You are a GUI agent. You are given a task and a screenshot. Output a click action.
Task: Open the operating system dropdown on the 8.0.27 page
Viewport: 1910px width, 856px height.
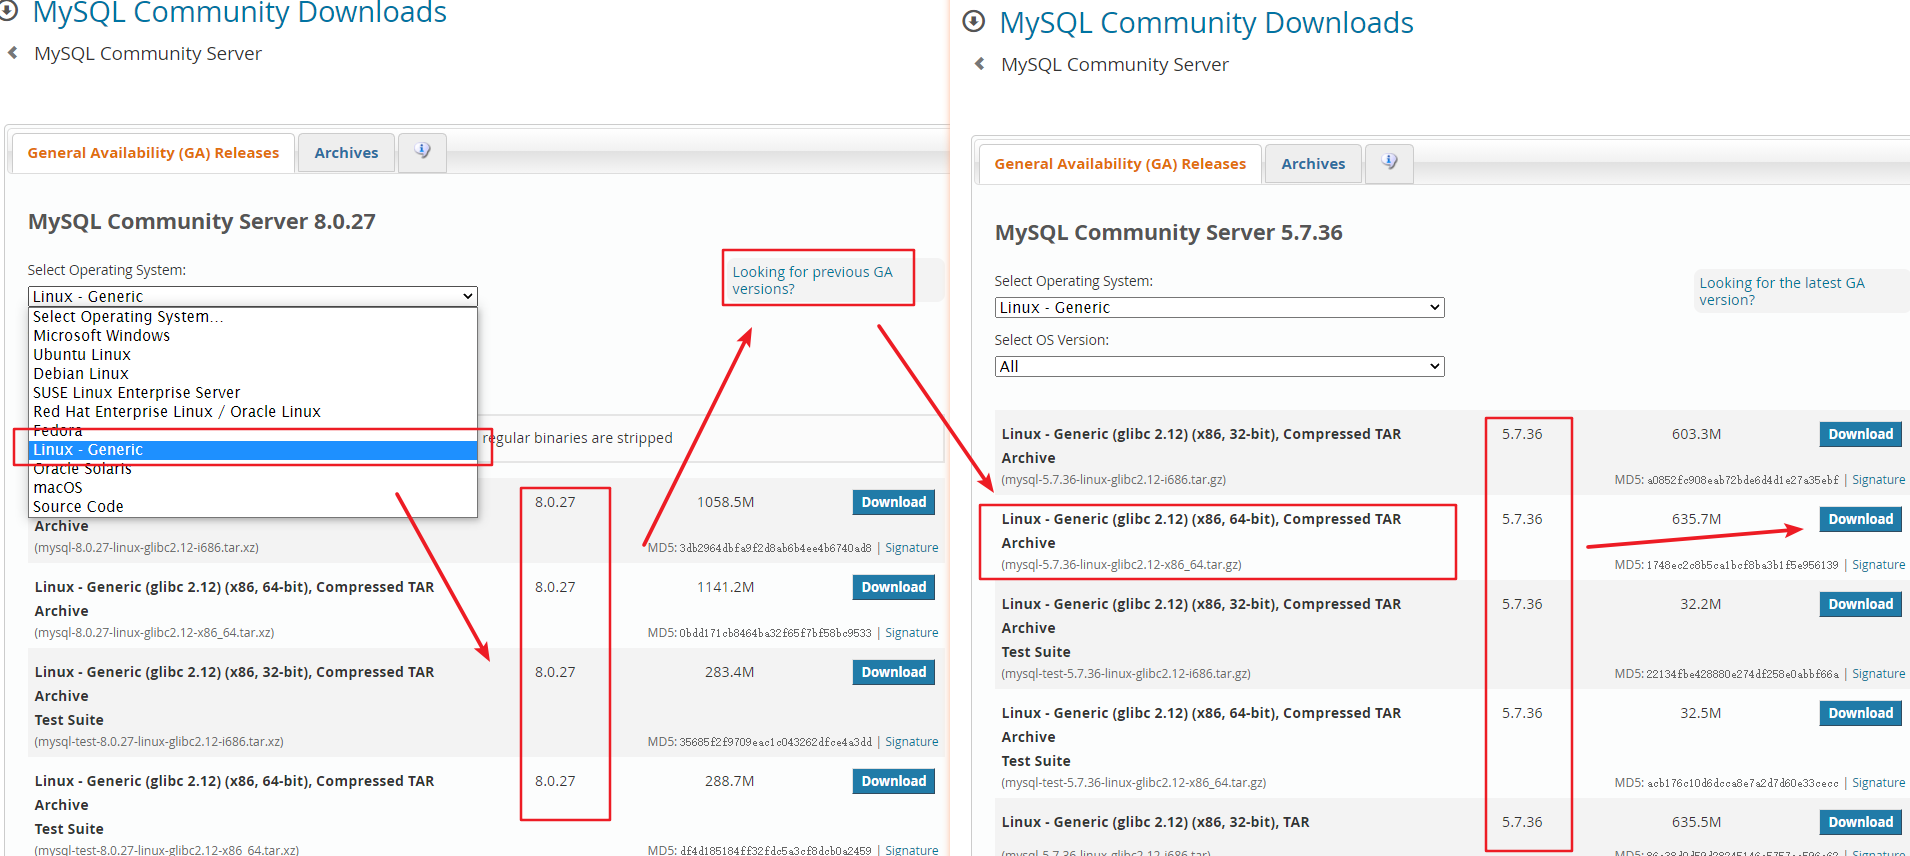coord(253,296)
